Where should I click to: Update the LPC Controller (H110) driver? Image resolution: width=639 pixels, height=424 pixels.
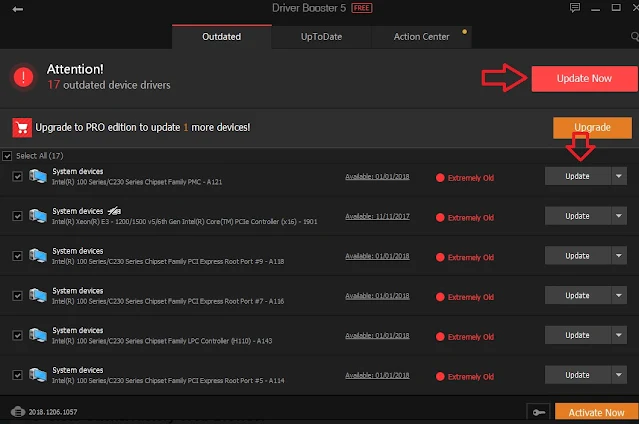pyautogui.click(x=577, y=335)
